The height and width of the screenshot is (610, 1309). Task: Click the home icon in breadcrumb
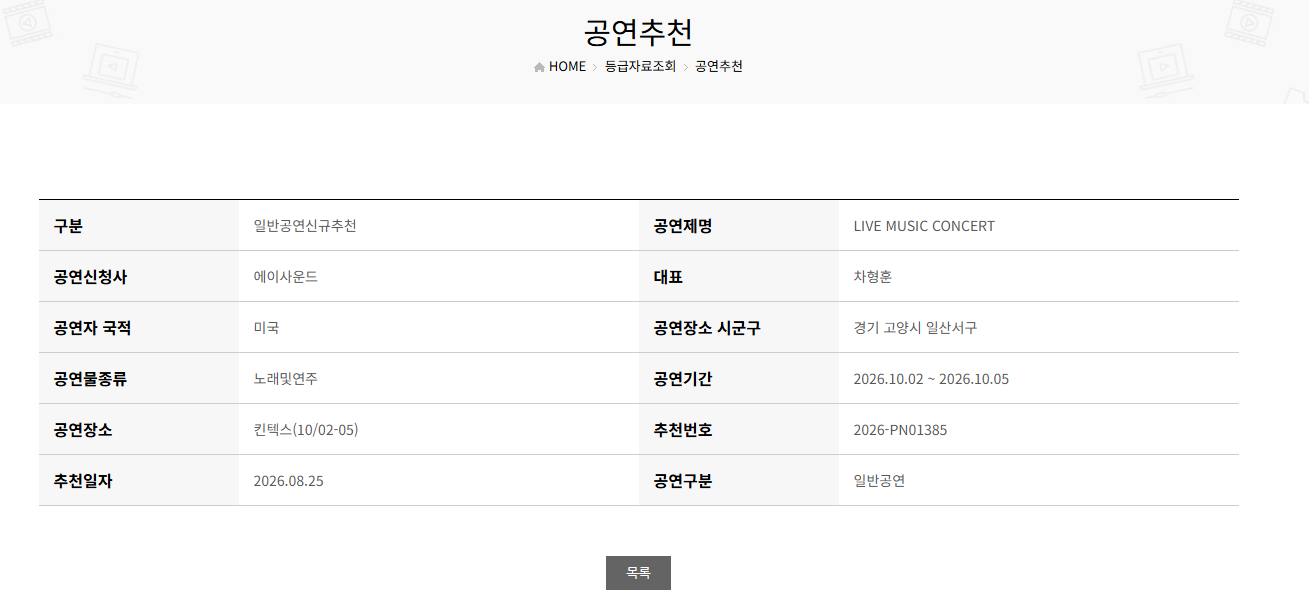[x=540, y=67]
